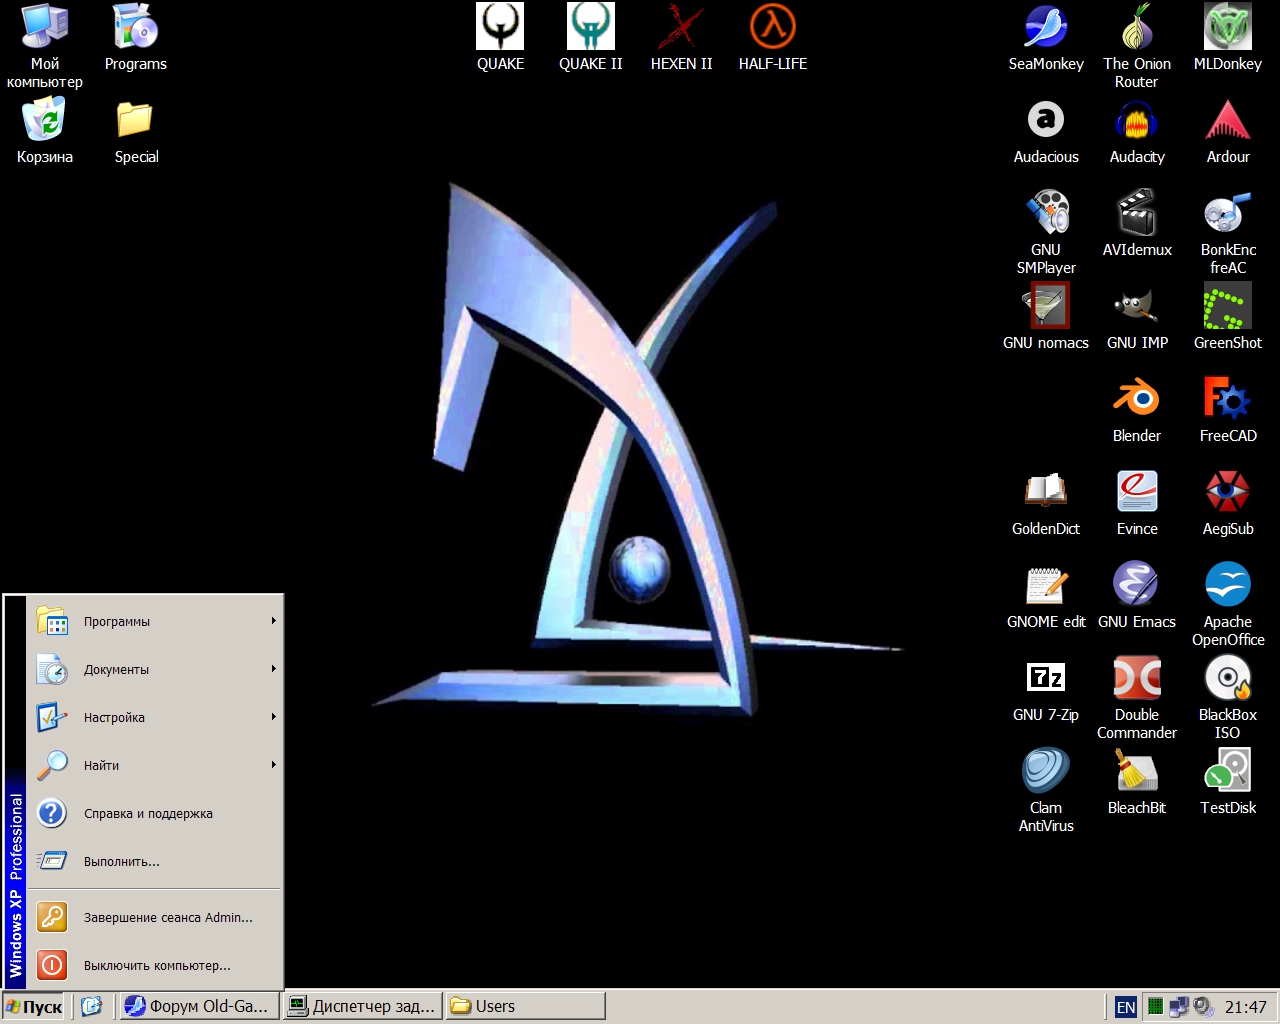Click the FreeCAD desktop shortcut
The image size is (1280, 1024).
point(1227,399)
